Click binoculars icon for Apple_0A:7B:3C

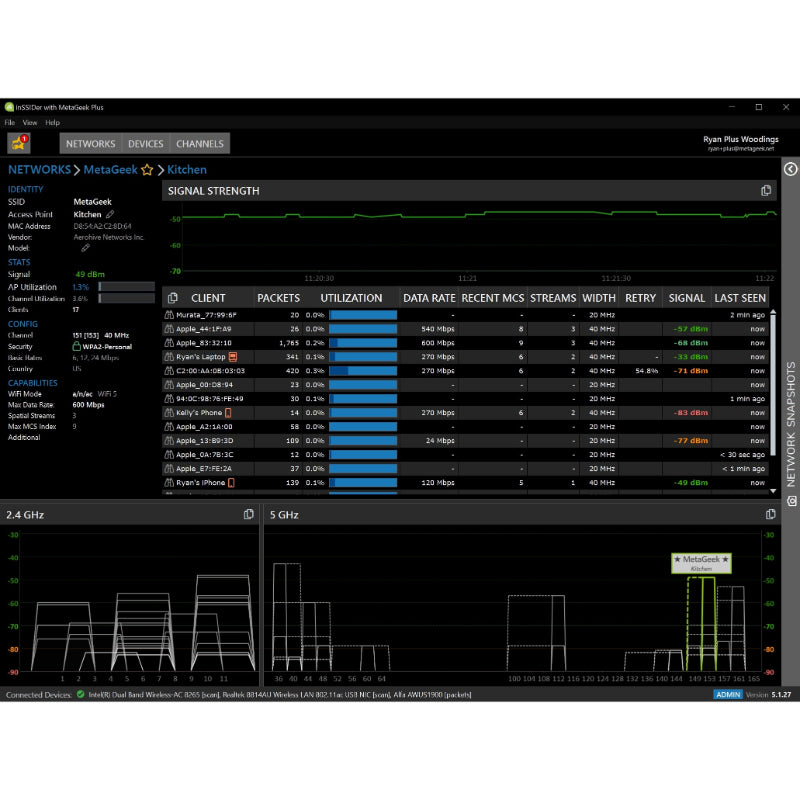169,455
